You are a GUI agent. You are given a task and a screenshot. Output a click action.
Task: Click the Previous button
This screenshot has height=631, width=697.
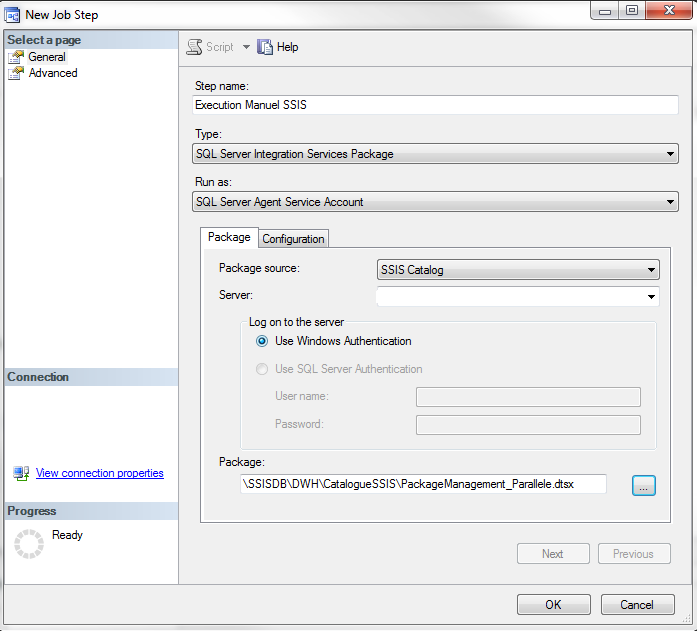[x=634, y=554]
